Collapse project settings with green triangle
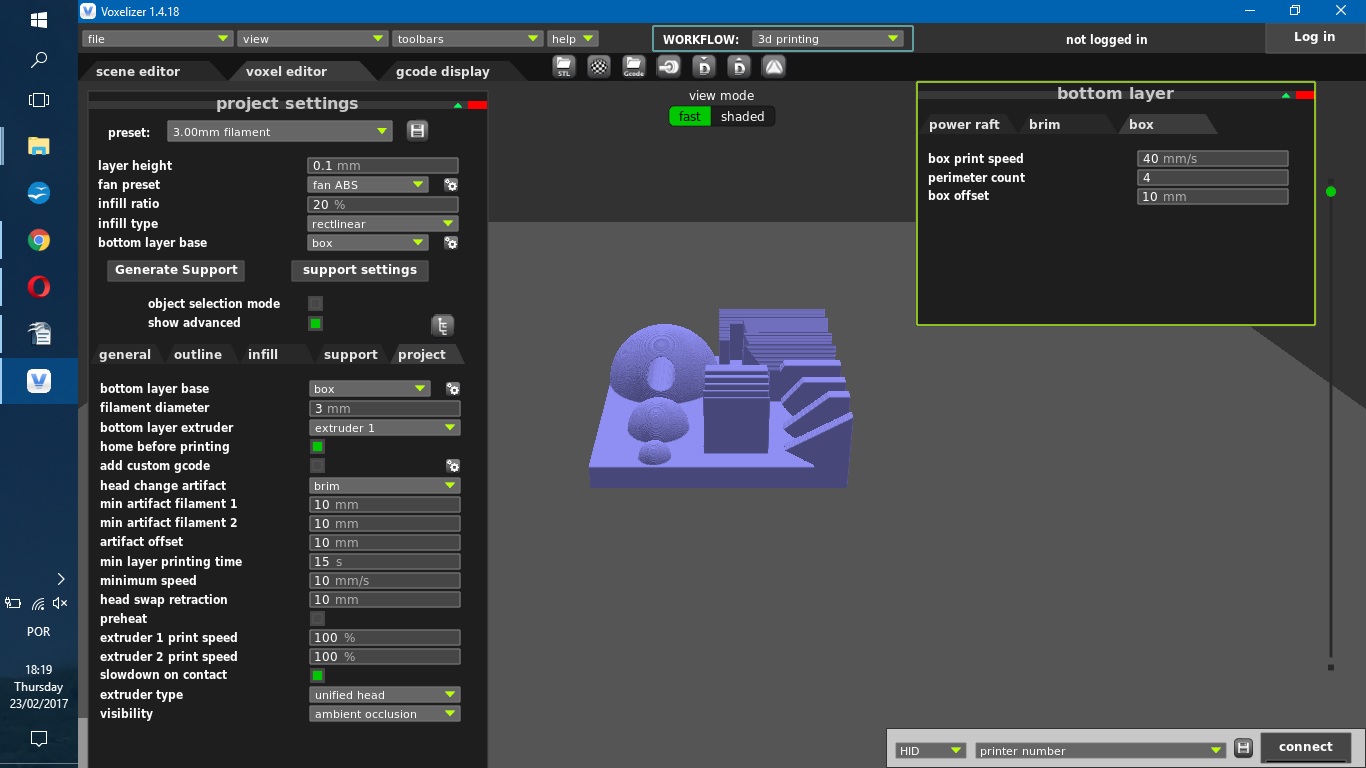This screenshot has height=768, width=1366. point(458,105)
